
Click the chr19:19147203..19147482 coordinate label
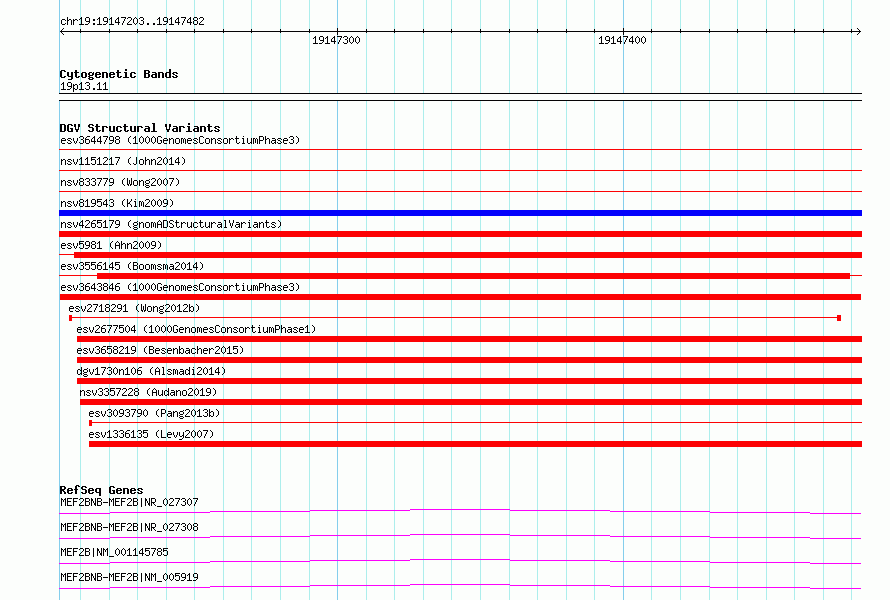coord(132,22)
